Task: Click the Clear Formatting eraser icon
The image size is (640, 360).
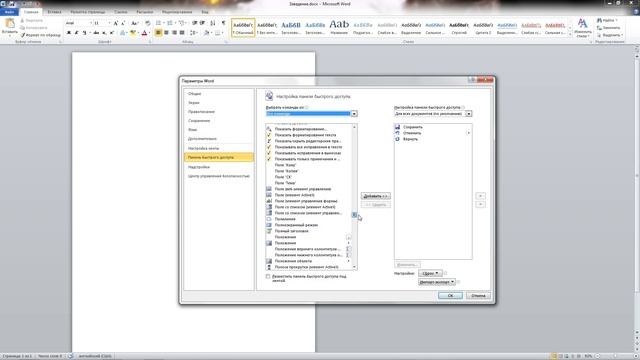Action: tap(147, 23)
